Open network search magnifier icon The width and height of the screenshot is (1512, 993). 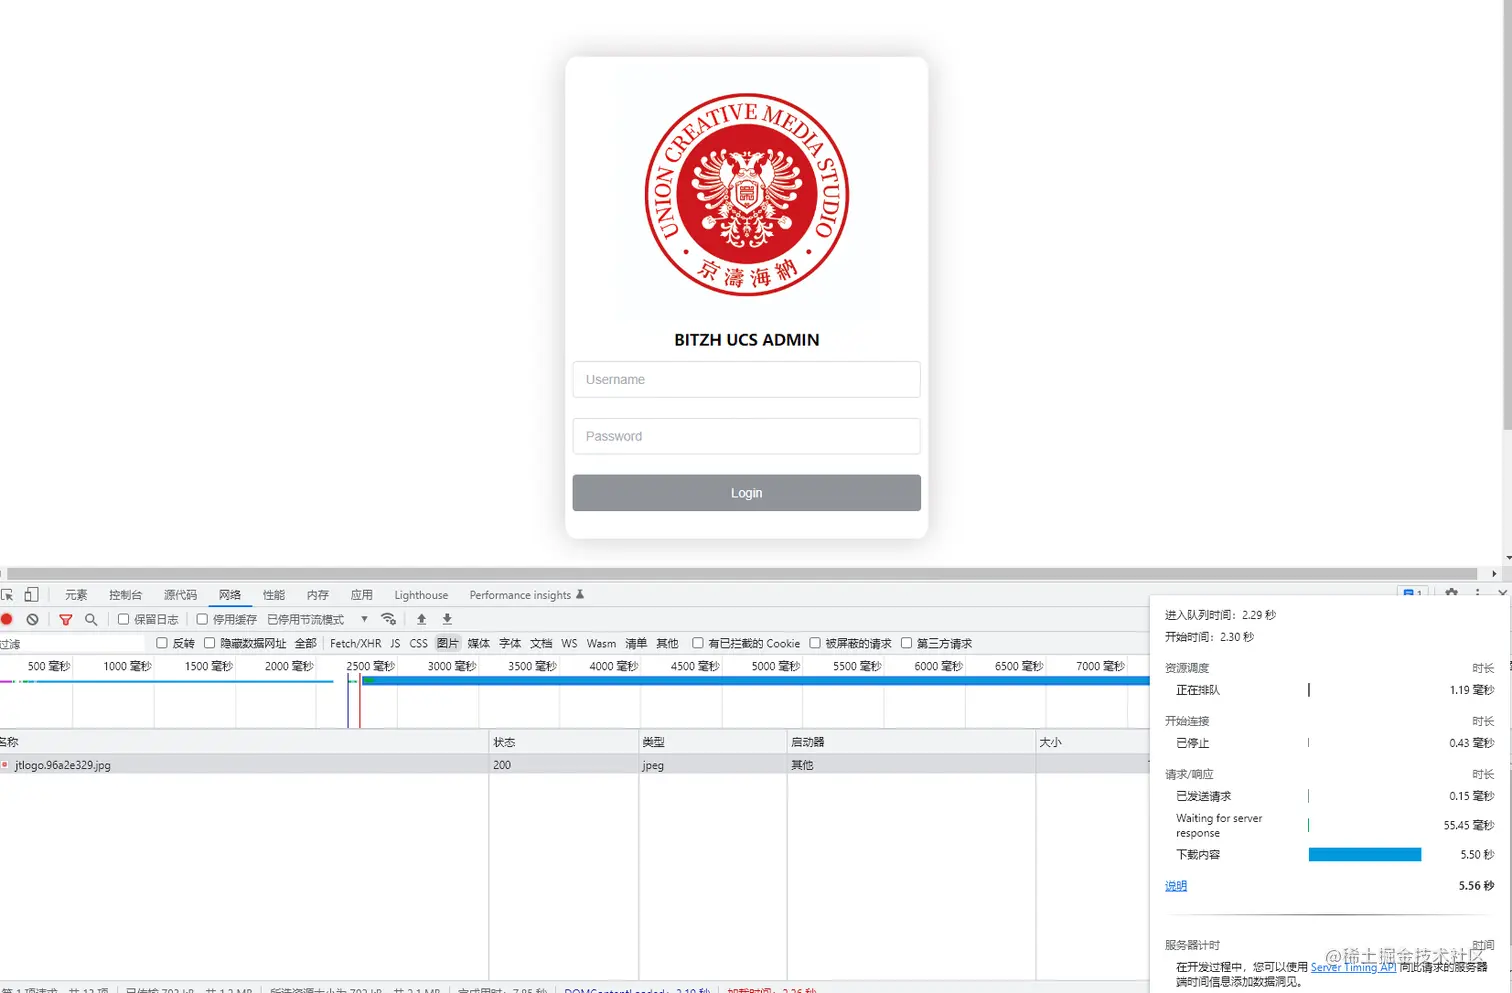(91, 620)
